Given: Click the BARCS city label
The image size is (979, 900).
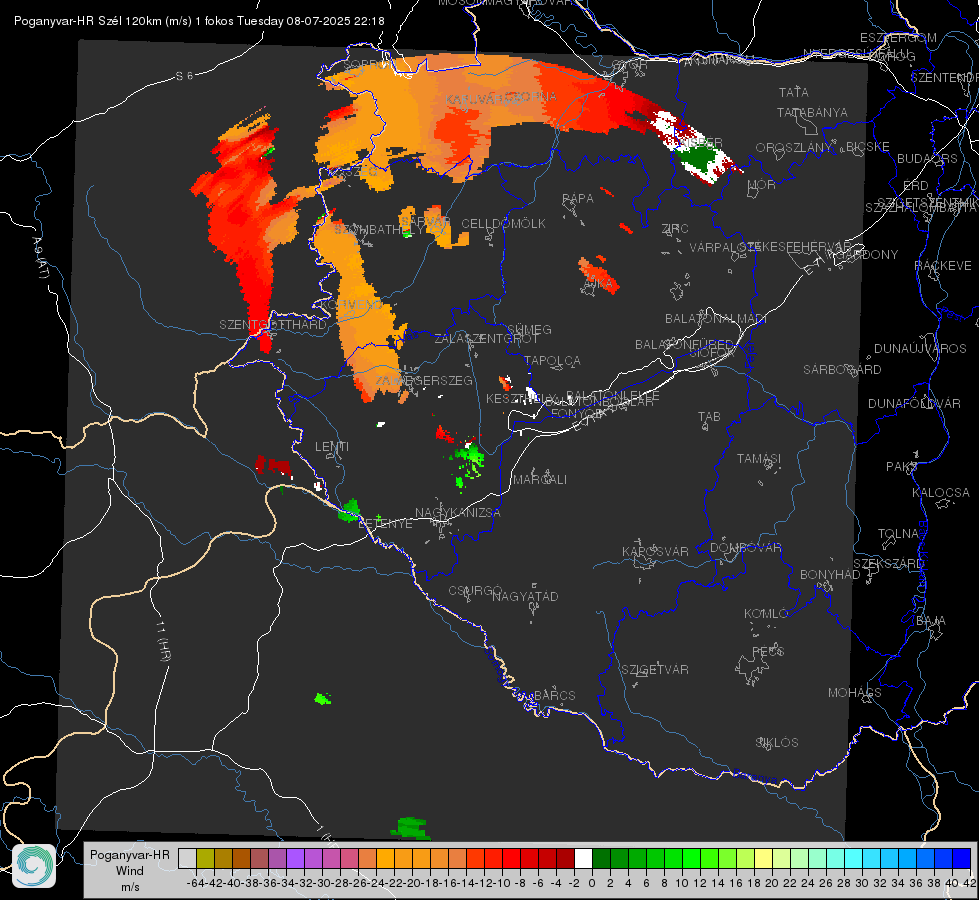Looking at the screenshot, I should pos(554,695).
